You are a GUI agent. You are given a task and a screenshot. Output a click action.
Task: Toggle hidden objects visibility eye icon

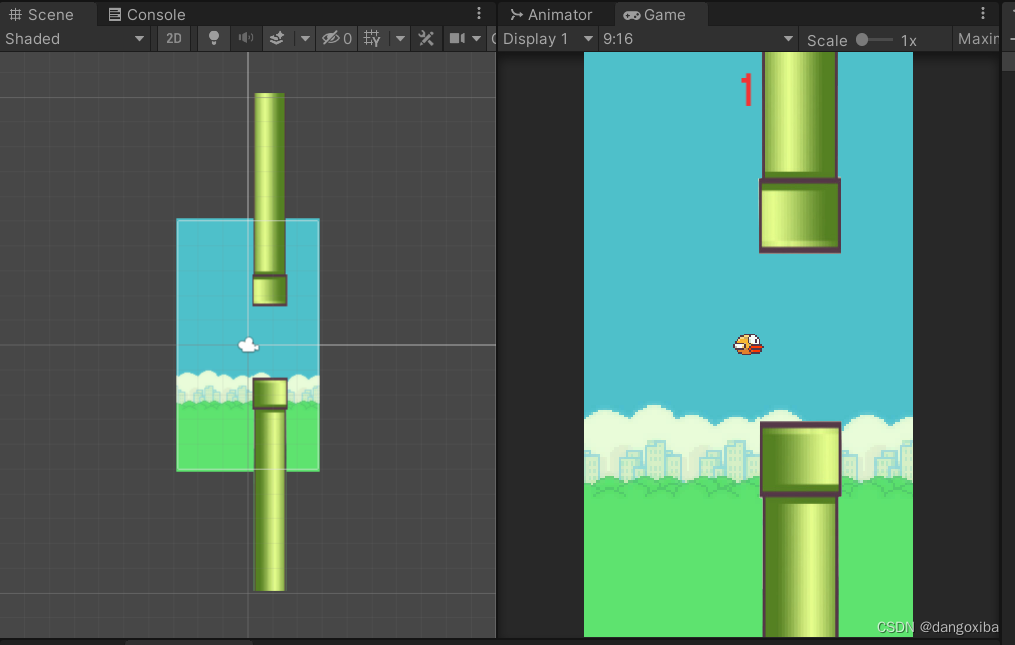(x=337, y=39)
